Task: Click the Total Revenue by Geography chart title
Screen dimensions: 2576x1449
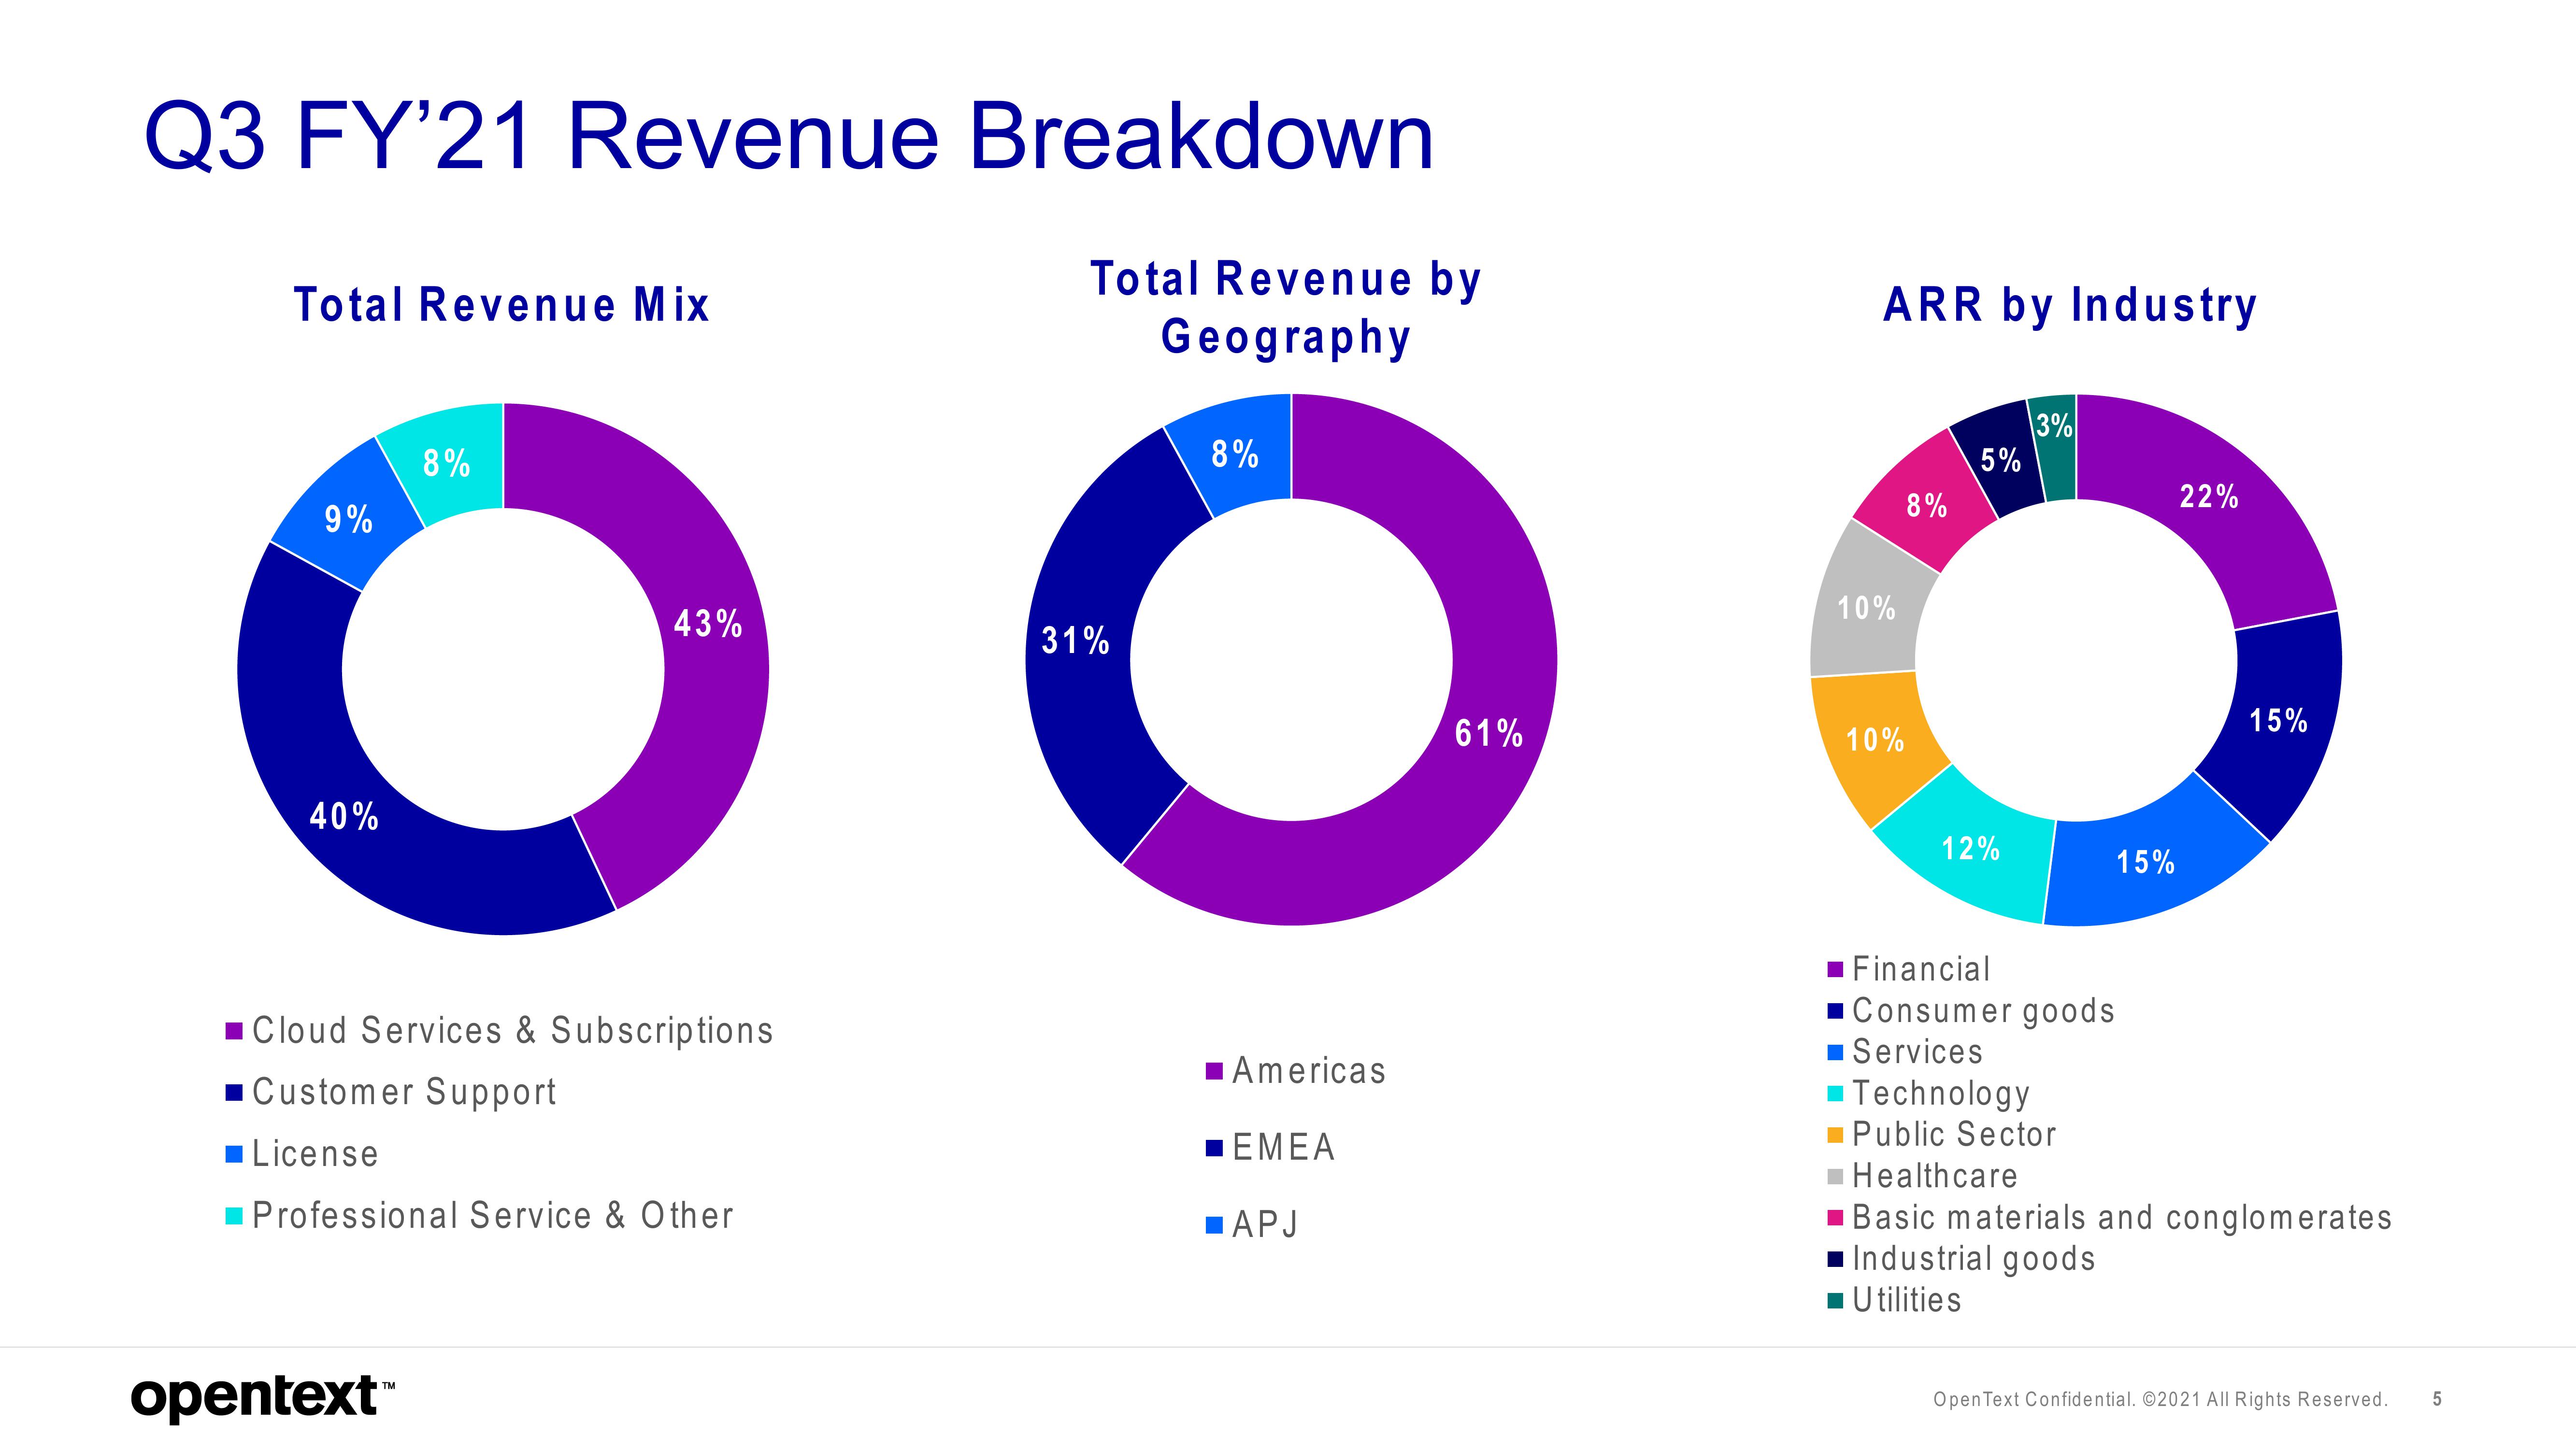Action: click(x=1286, y=307)
